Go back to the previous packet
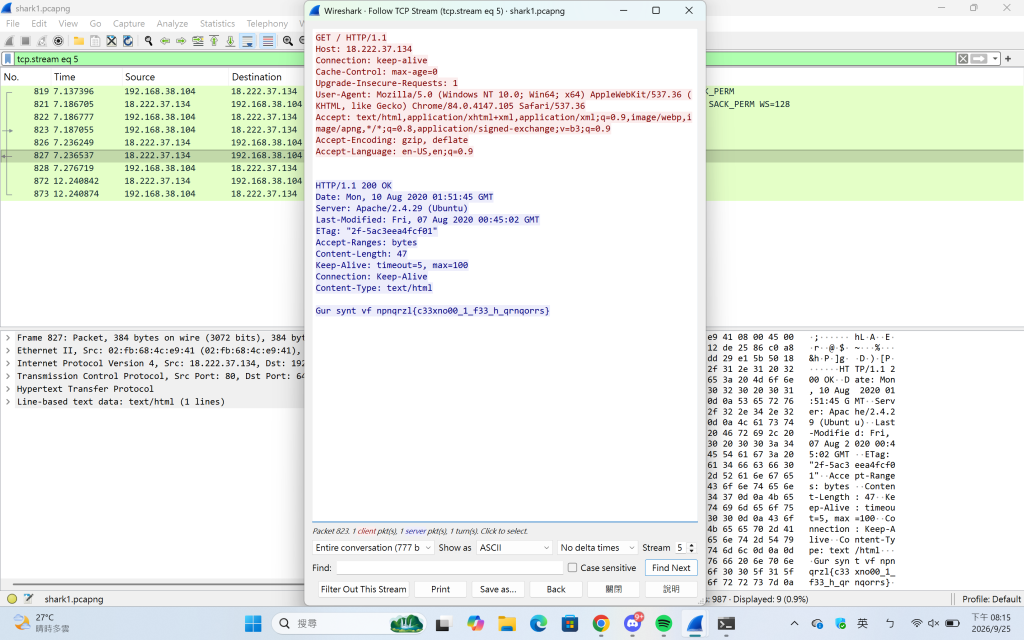The width and height of the screenshot is (1024, 640). click(x=165, y=40)
